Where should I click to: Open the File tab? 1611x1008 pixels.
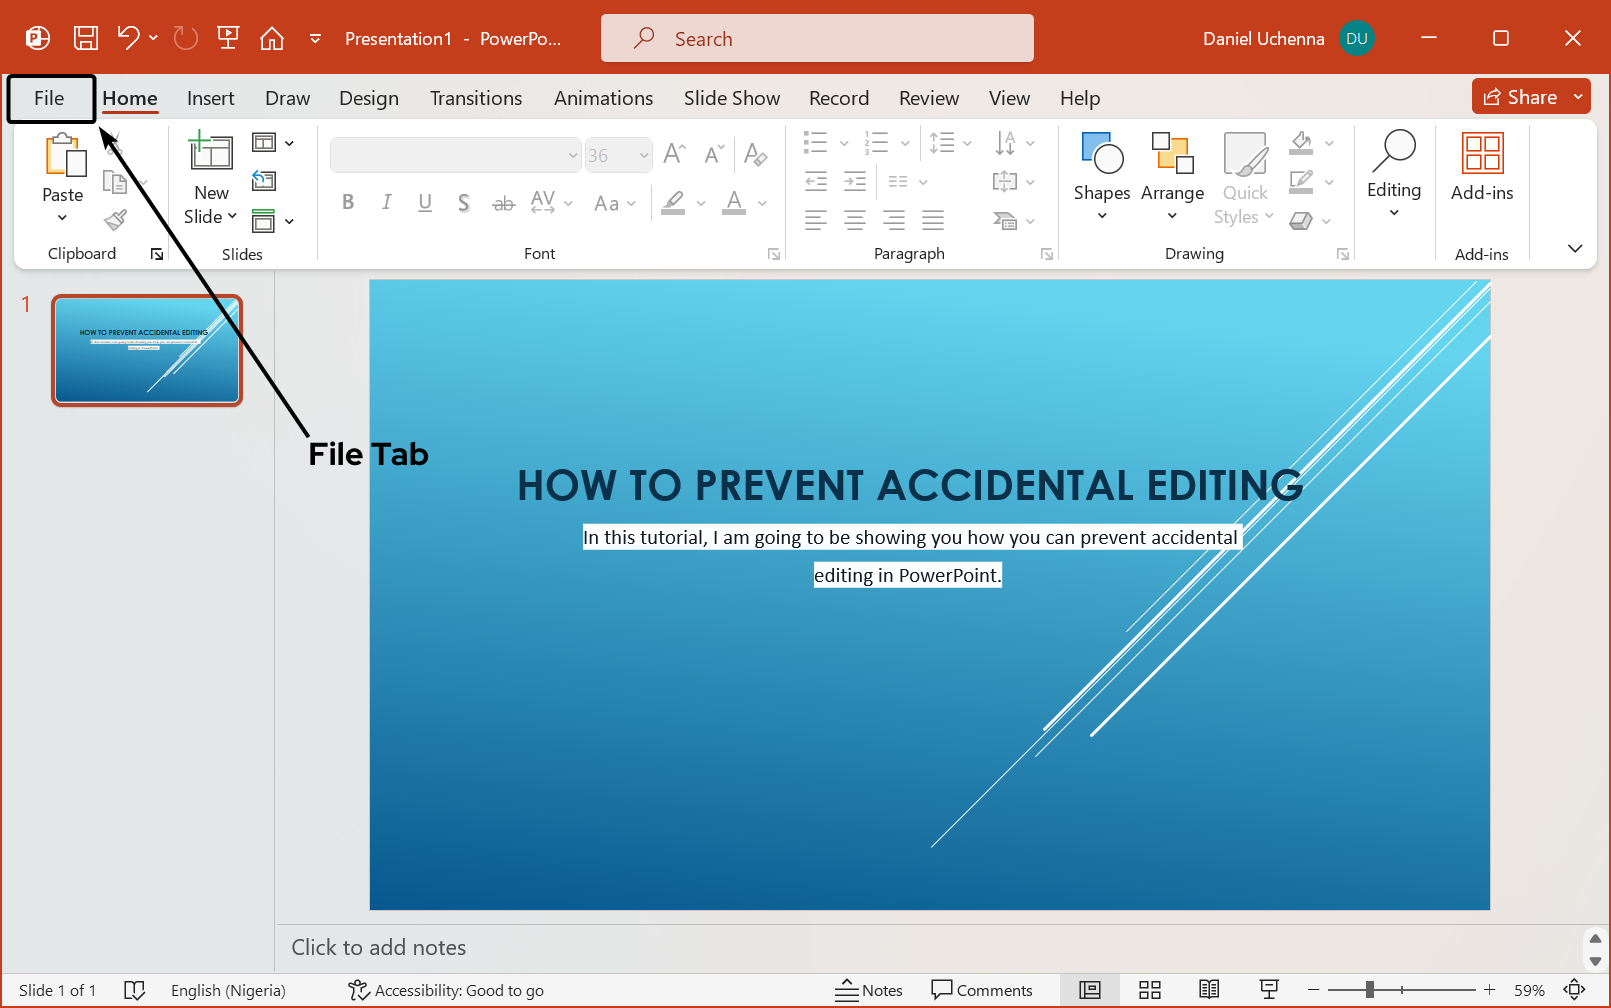[48, 98]
